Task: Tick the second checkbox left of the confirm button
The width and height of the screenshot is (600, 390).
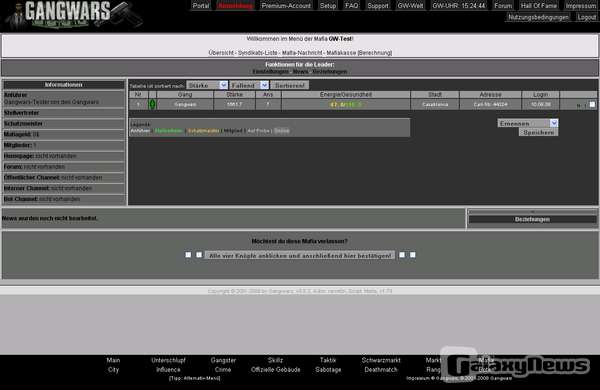Action: point(199,255)
